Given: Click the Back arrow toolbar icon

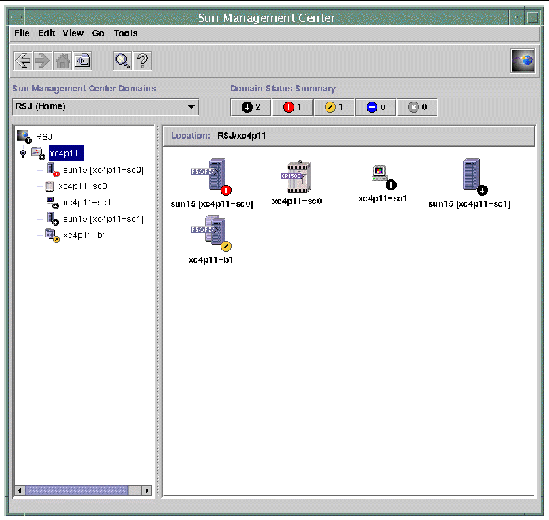Looking at the screenshot, I should click(23, 61).
